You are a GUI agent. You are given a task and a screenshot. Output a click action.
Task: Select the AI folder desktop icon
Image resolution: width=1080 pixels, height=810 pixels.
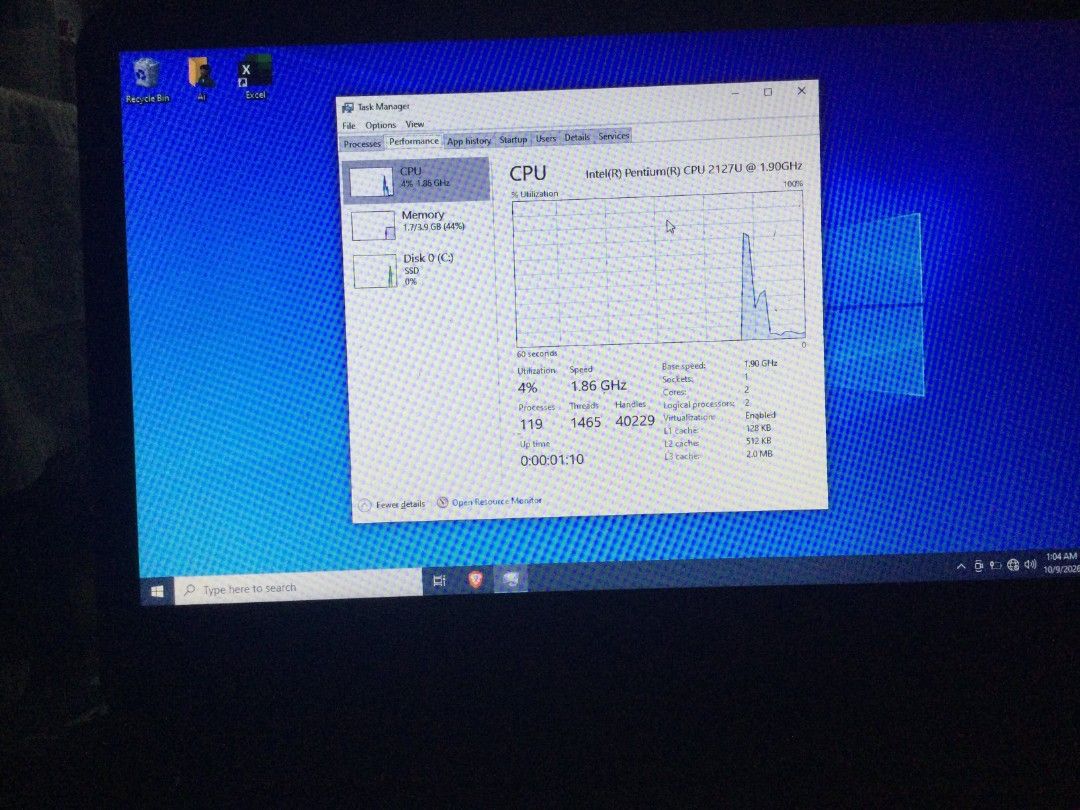point(200,79)
